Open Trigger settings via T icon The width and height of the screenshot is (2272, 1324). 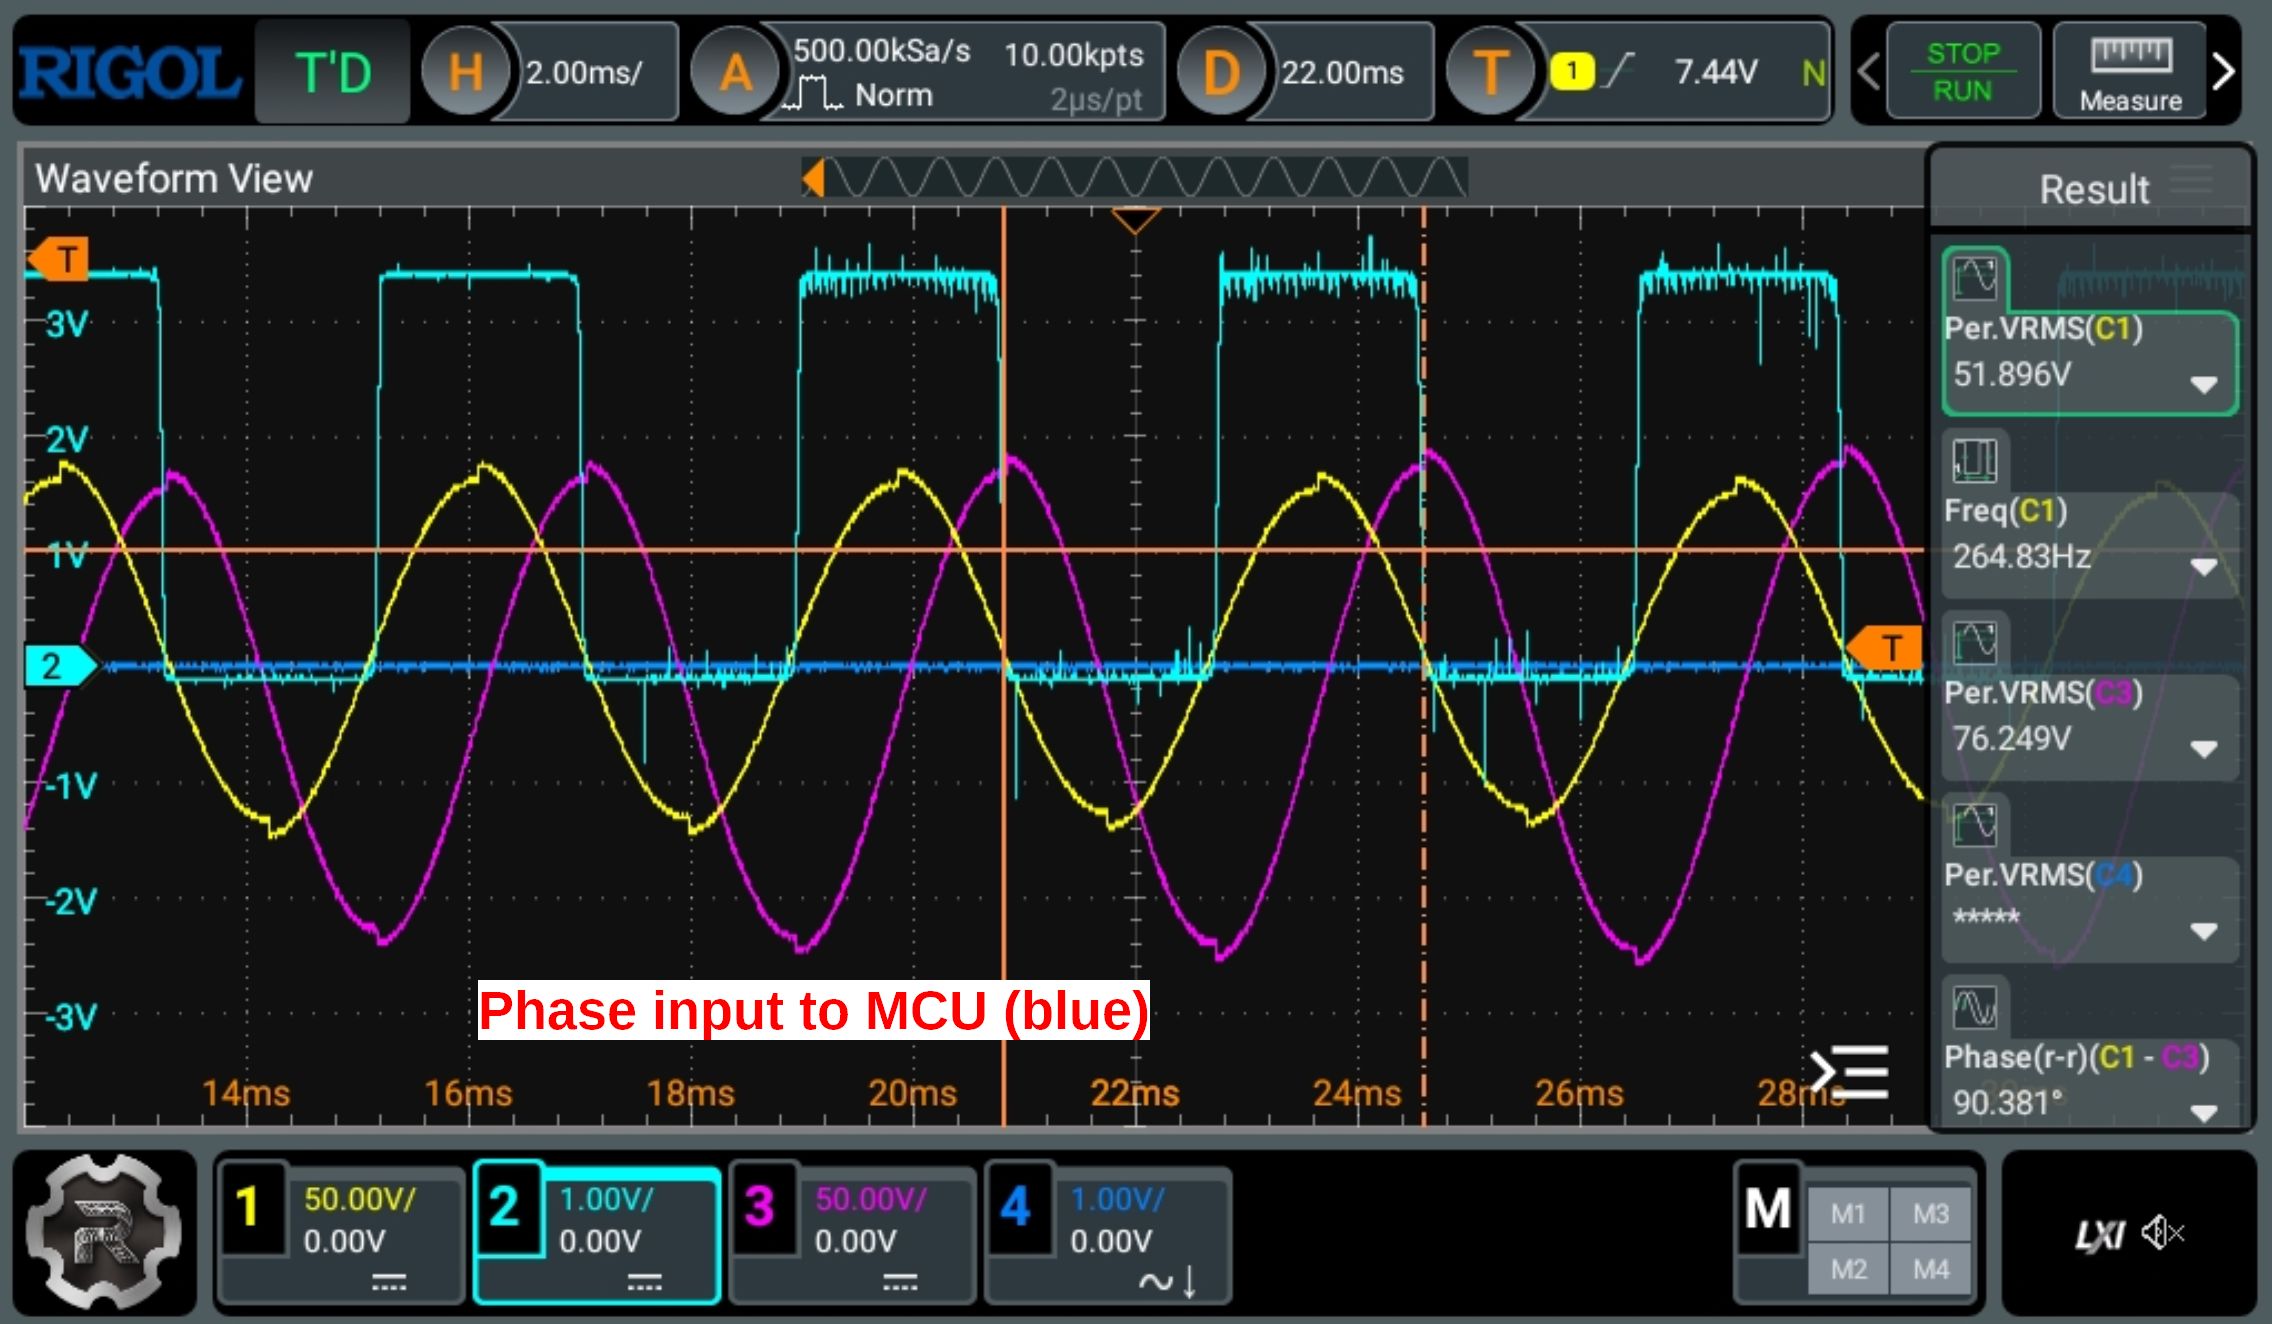pyautogui.click(x=1491, y=72)
